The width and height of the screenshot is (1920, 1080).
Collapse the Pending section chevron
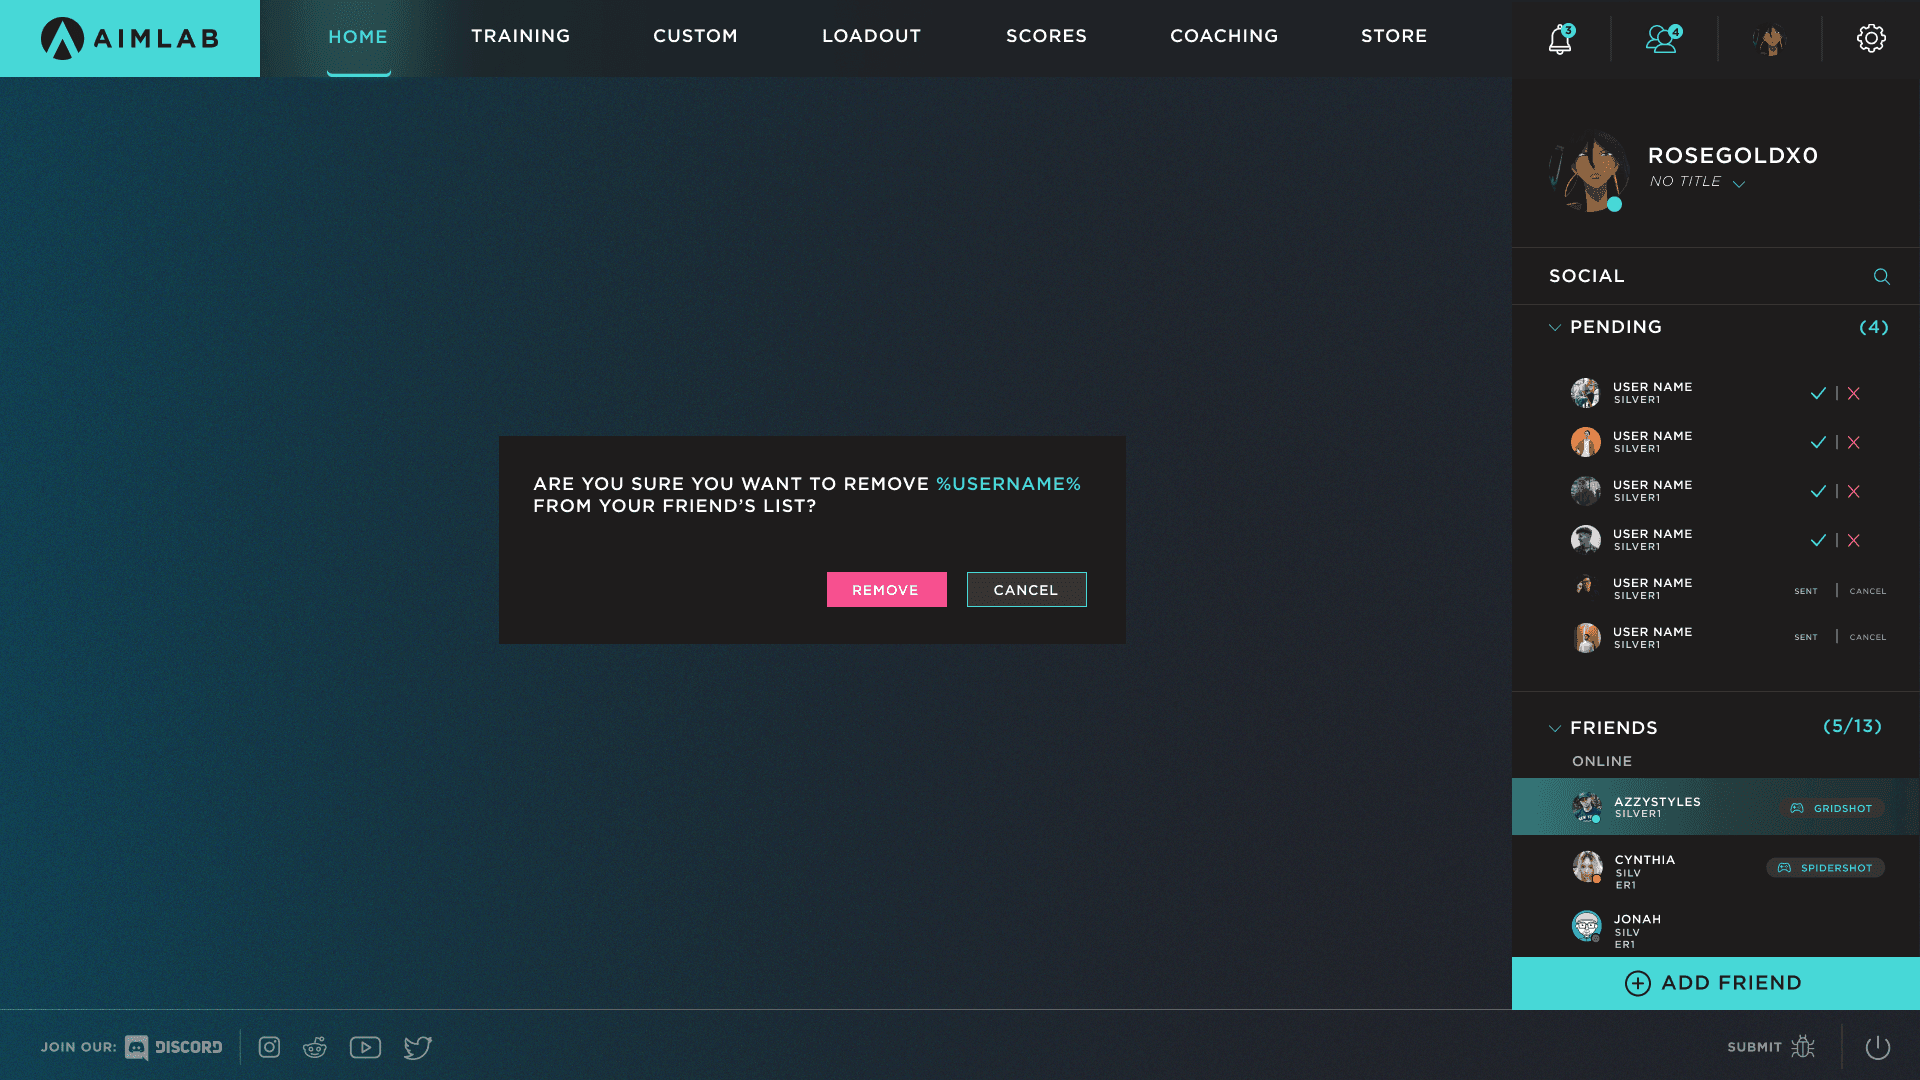(x=1555, y=328)
